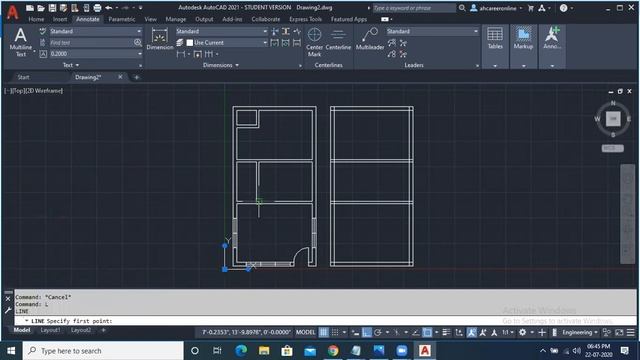Click the Linear dimension icon in Dimensions panel
Viewport: 640px width, 360px height.
[181, 54]
